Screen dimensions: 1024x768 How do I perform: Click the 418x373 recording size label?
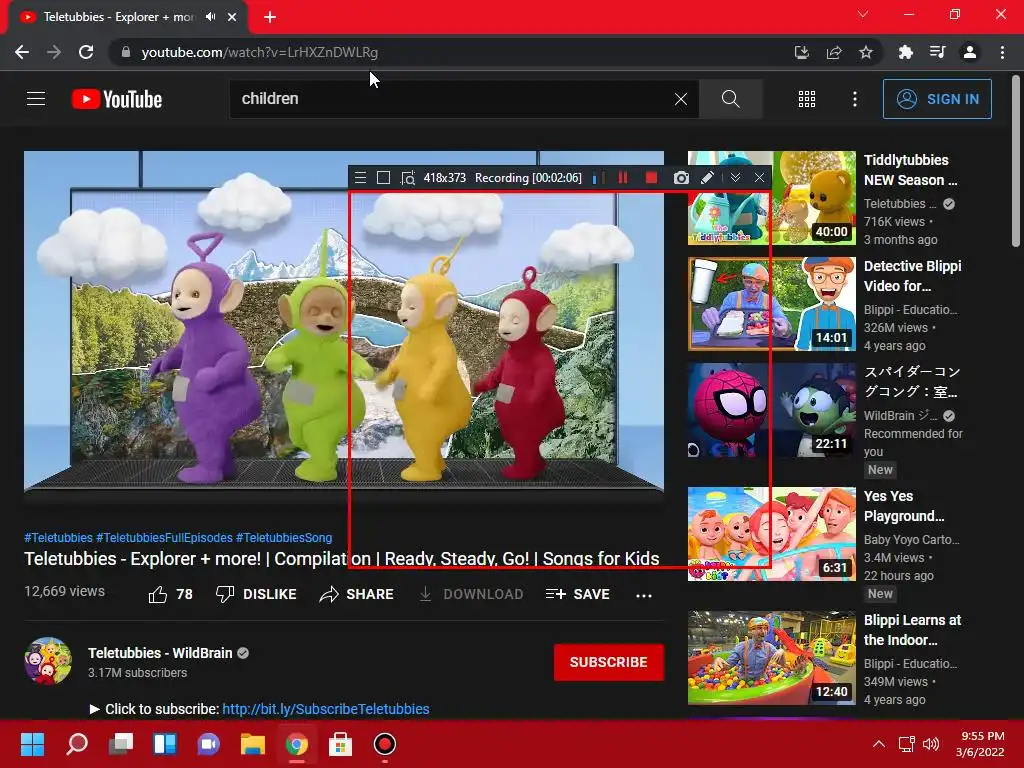(x=445, y=178)
